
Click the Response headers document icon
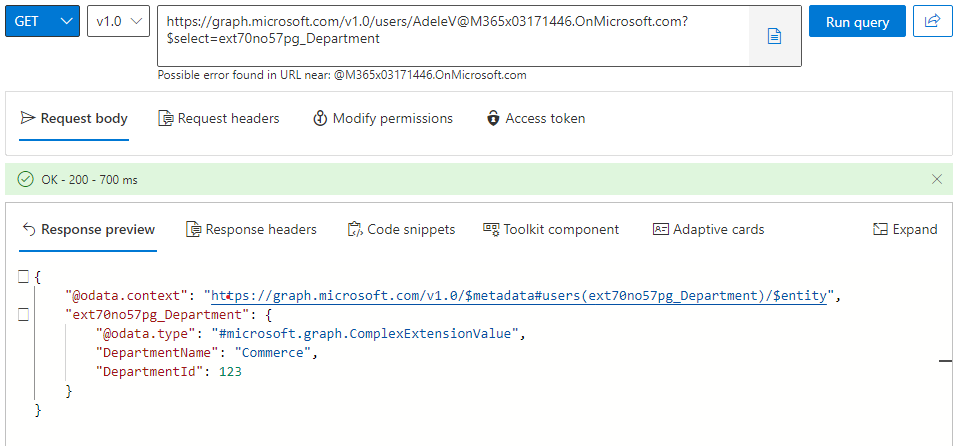[x=193, y=229]
